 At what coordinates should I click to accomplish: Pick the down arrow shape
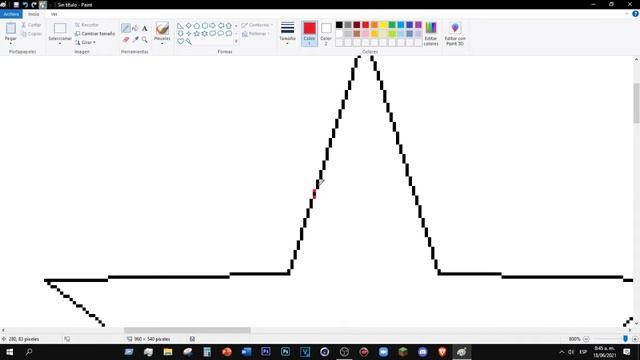180,33
